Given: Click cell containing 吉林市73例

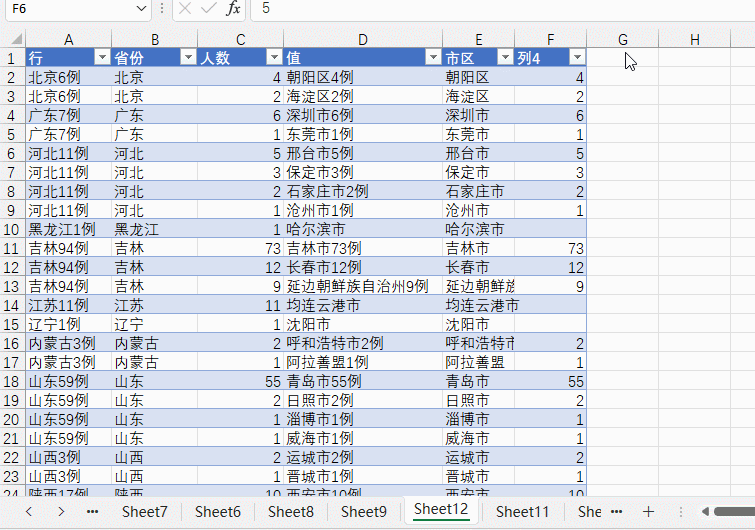Looking at the screenshot, I should 363,248.
